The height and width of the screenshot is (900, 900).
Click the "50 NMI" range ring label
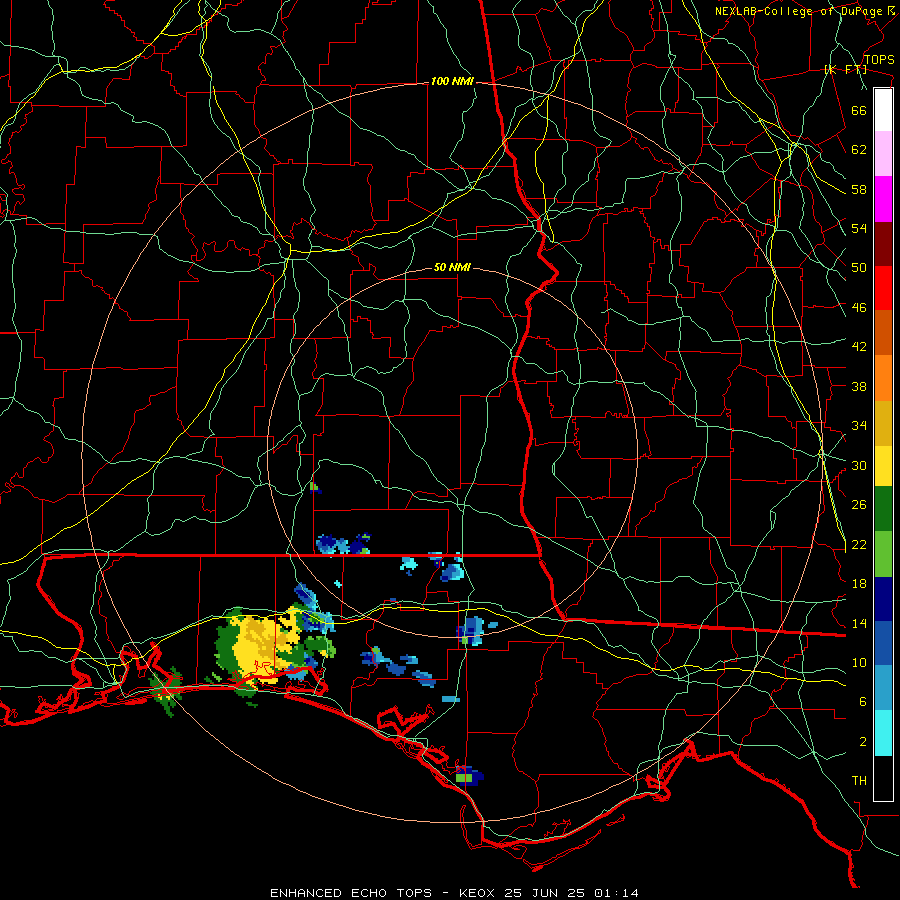tap(452, 267)
